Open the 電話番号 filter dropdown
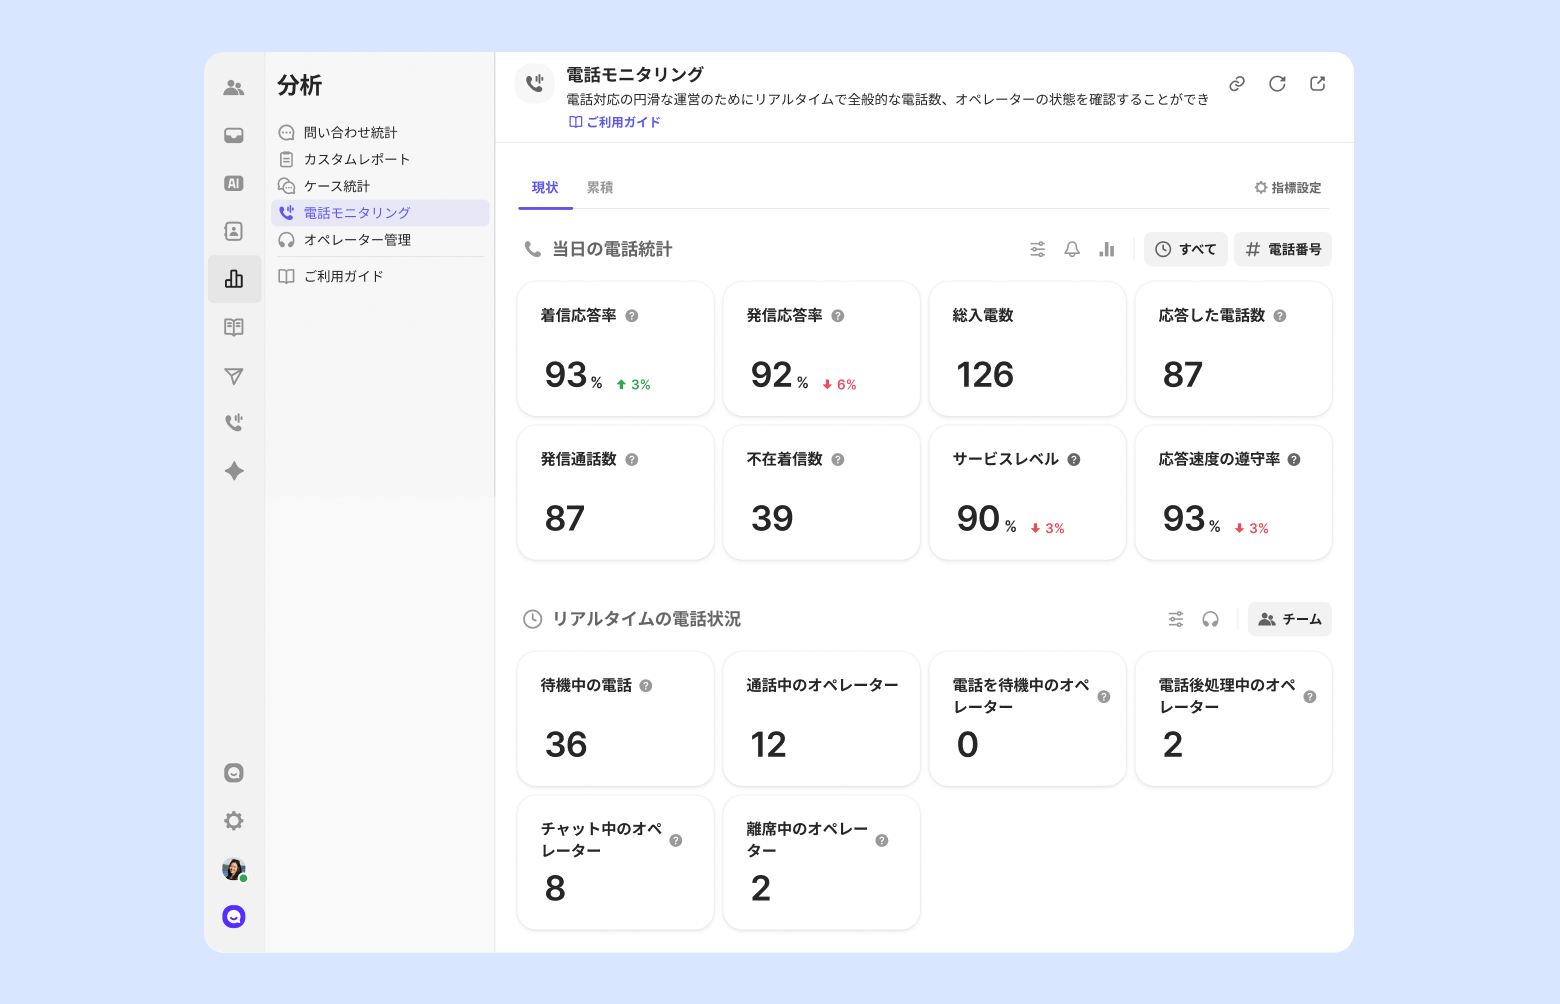The image size is (1560, 1004). pyautogui.click(x=1283, y=249)
